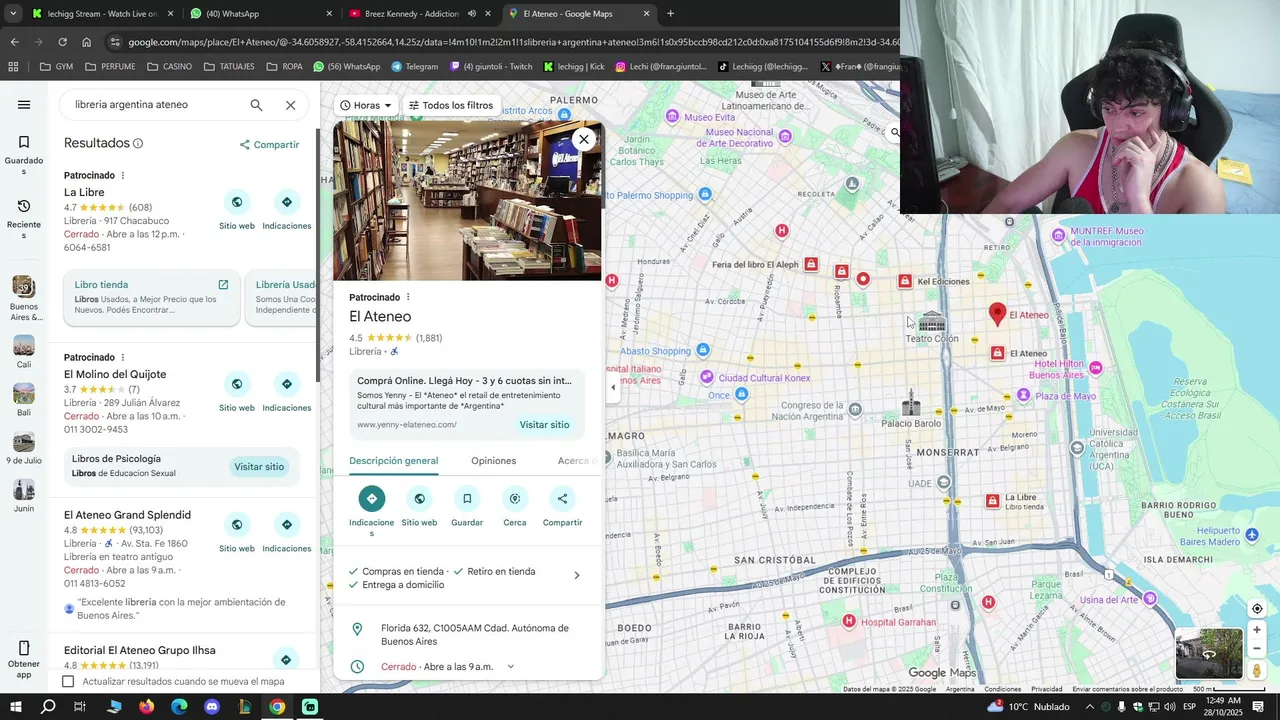This screenshot has height=720, width=1280.
Task: Open Recientes history in the sidebar
Action: [24, 206]
